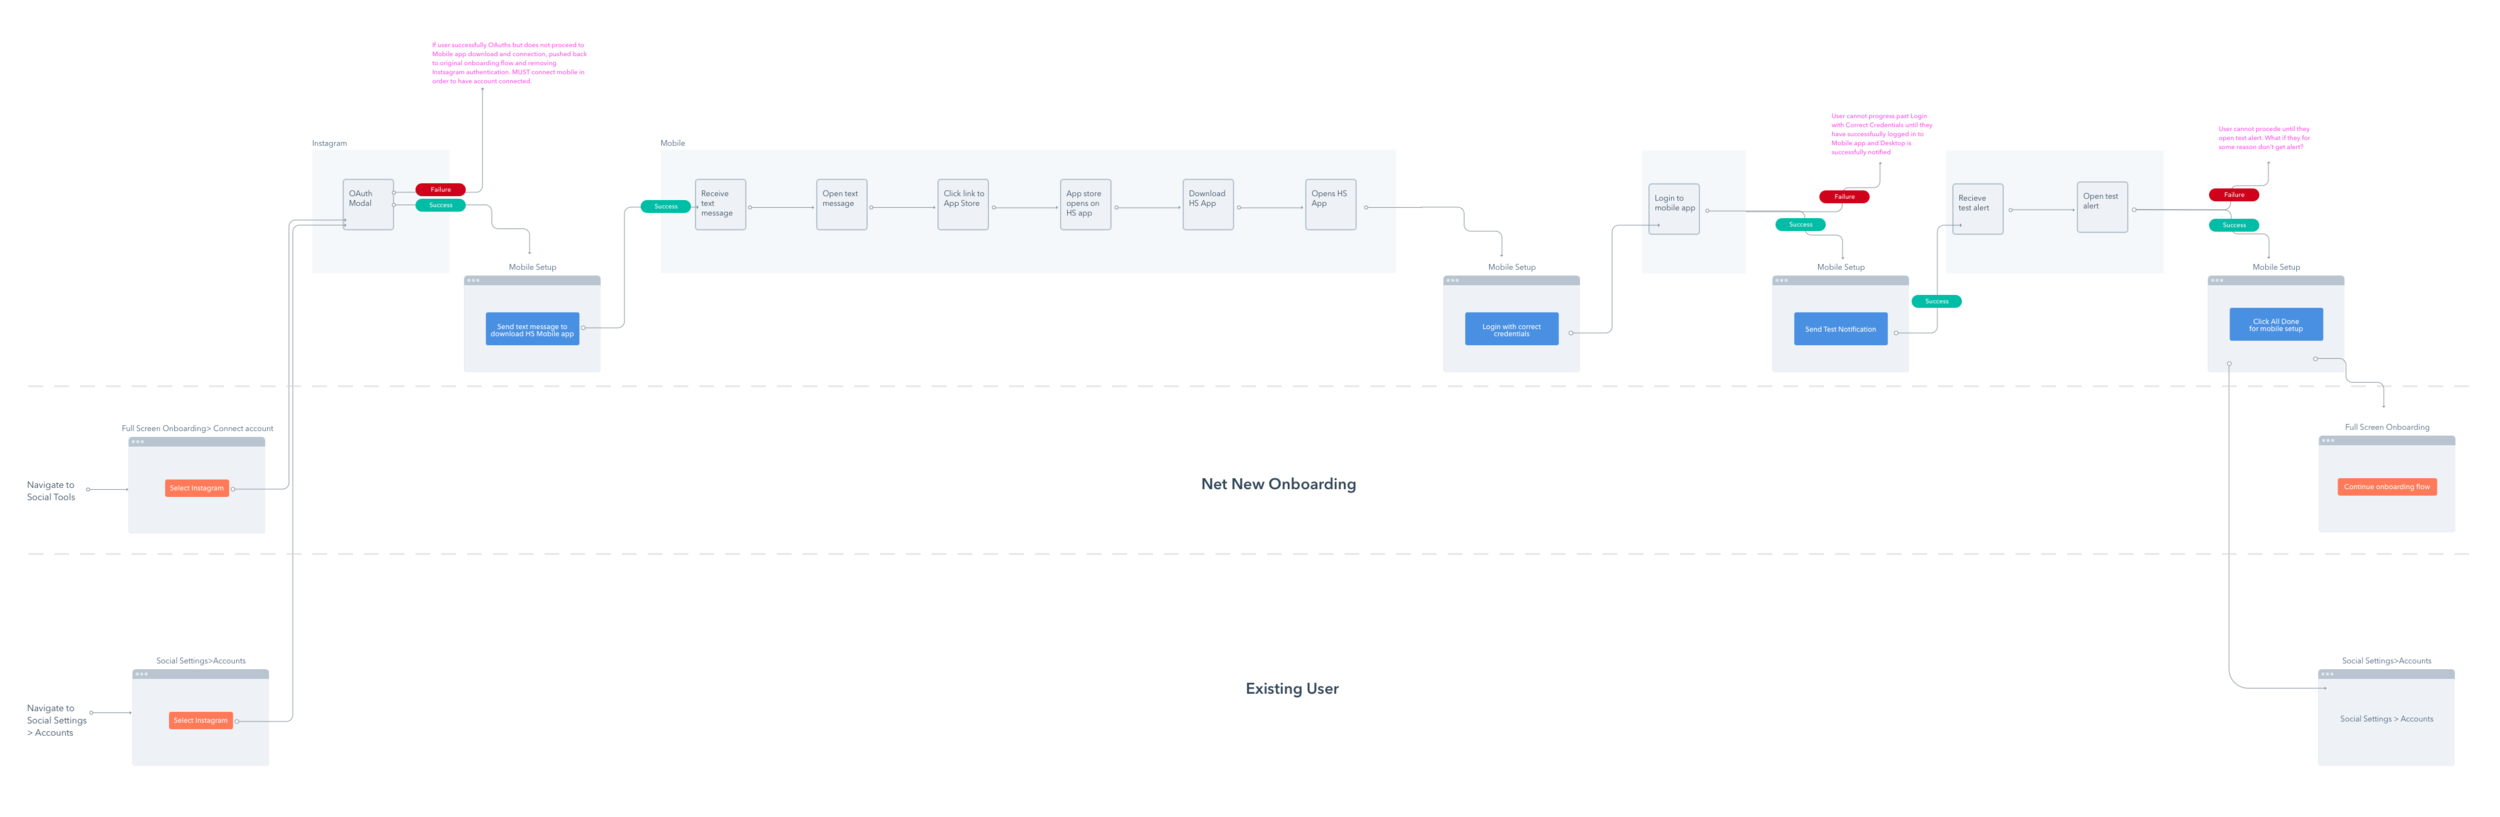Click window dots of Login with correct credentials window
2500x817 pixels.
(1452, 281)
